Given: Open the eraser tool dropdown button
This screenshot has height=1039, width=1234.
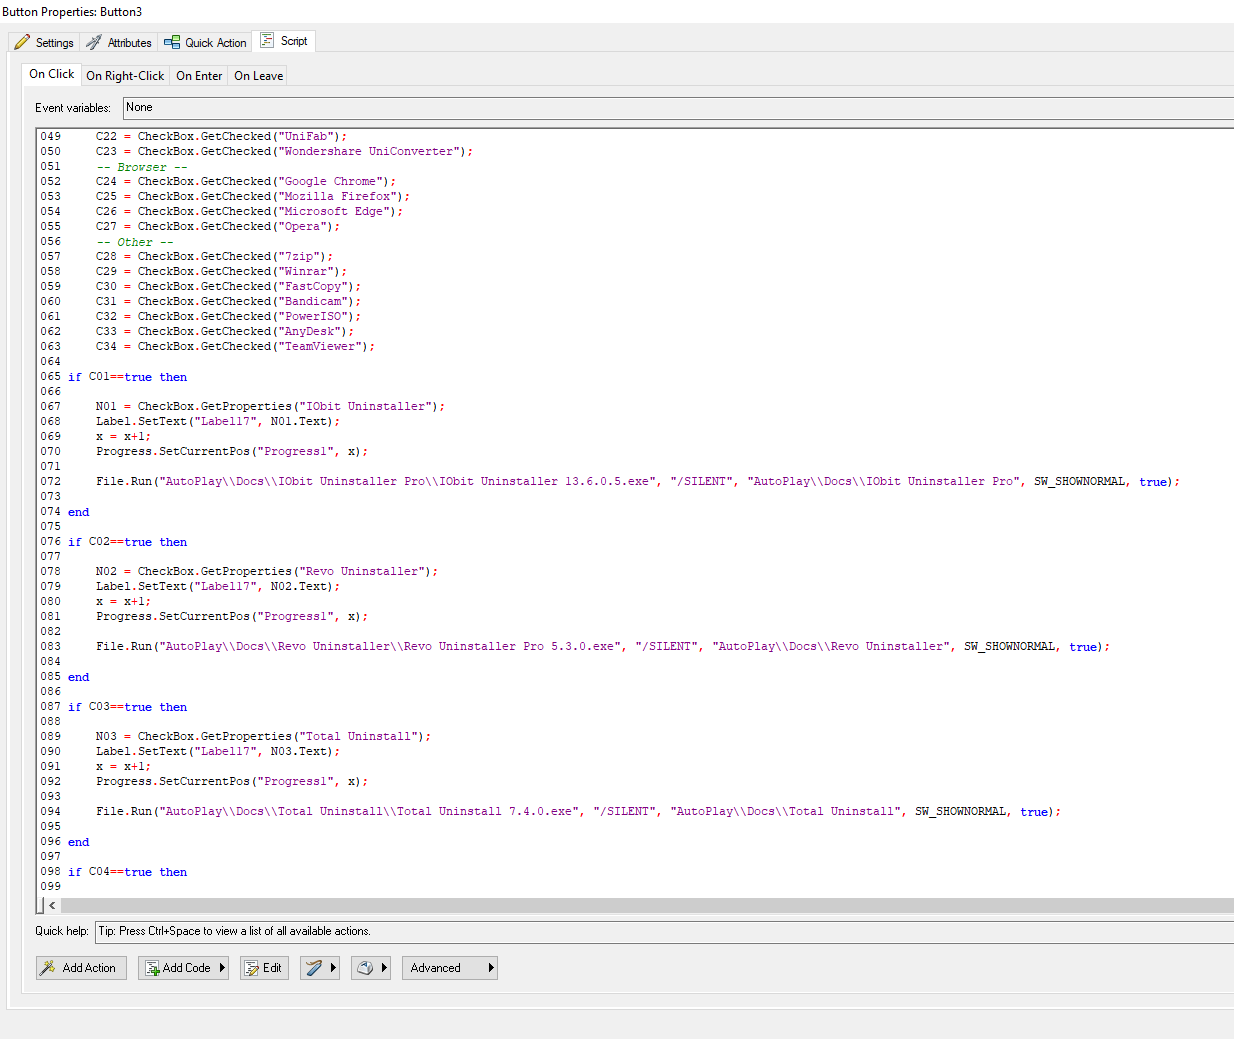Looking at the screenshot, I should [371, 968].
